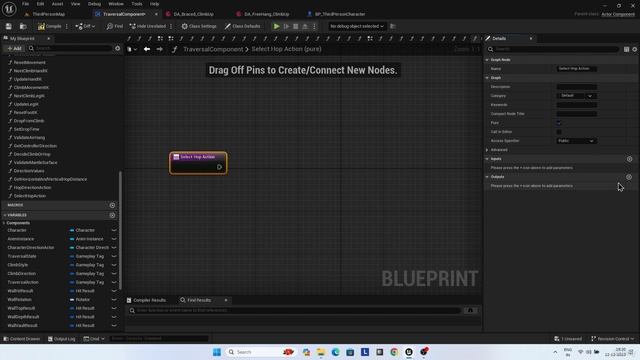Click the Browse to asset icon

(x=23, y=26)
